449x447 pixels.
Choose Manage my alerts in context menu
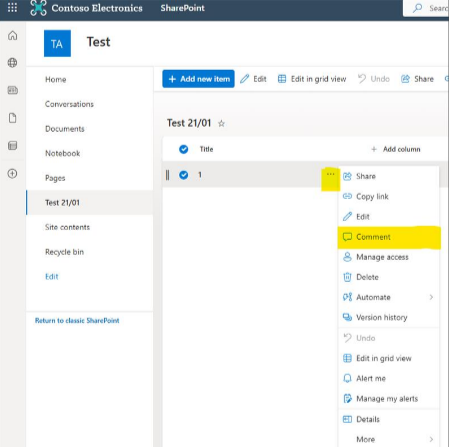point(389,399)
